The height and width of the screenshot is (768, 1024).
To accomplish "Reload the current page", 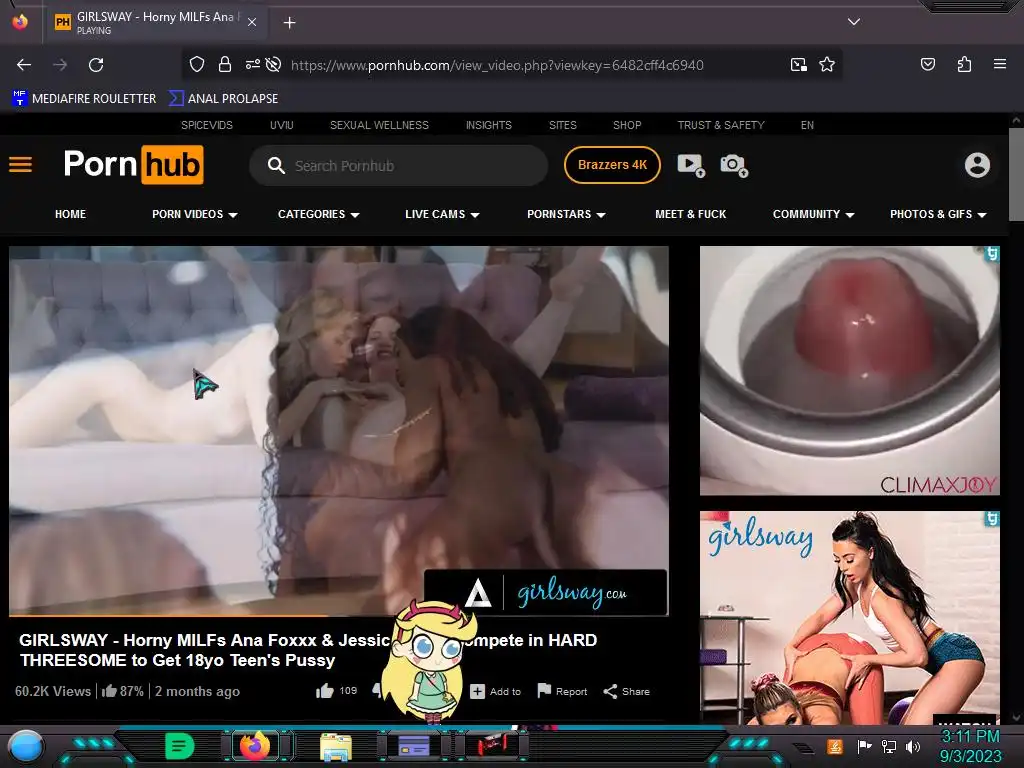I will [96, 65].
